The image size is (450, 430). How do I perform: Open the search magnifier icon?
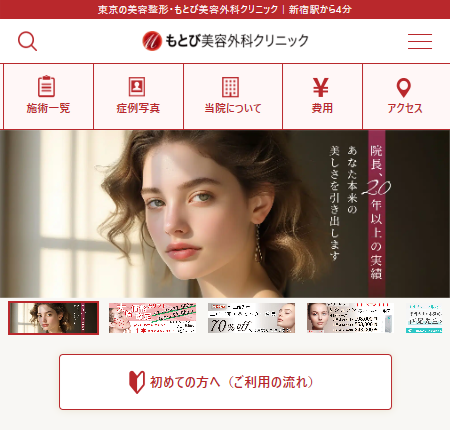click(x=27, y=41)
